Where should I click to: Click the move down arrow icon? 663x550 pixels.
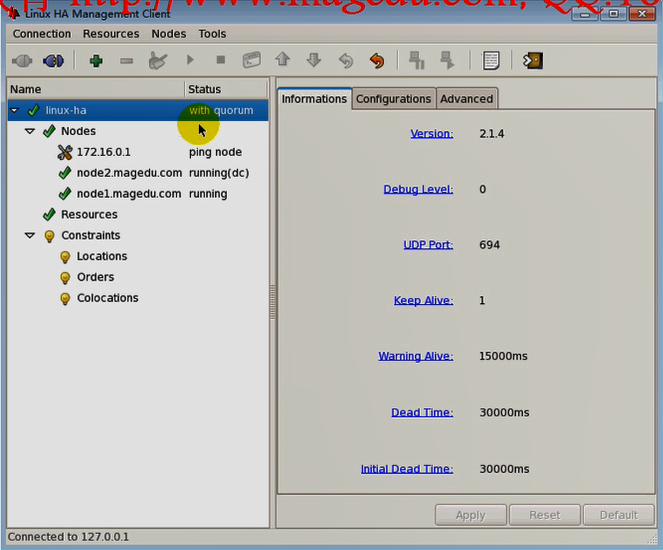pyautogui.click(x=314, y=60)
